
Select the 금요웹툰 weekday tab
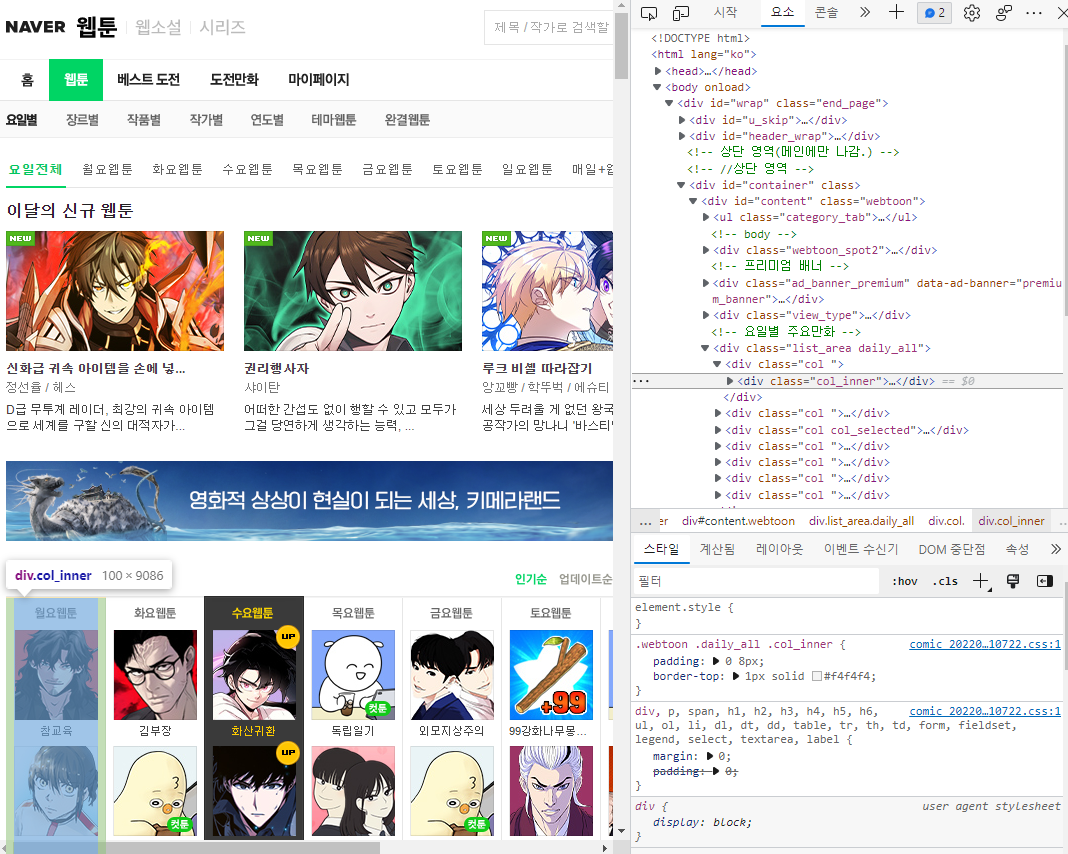[x=387, y=169]
